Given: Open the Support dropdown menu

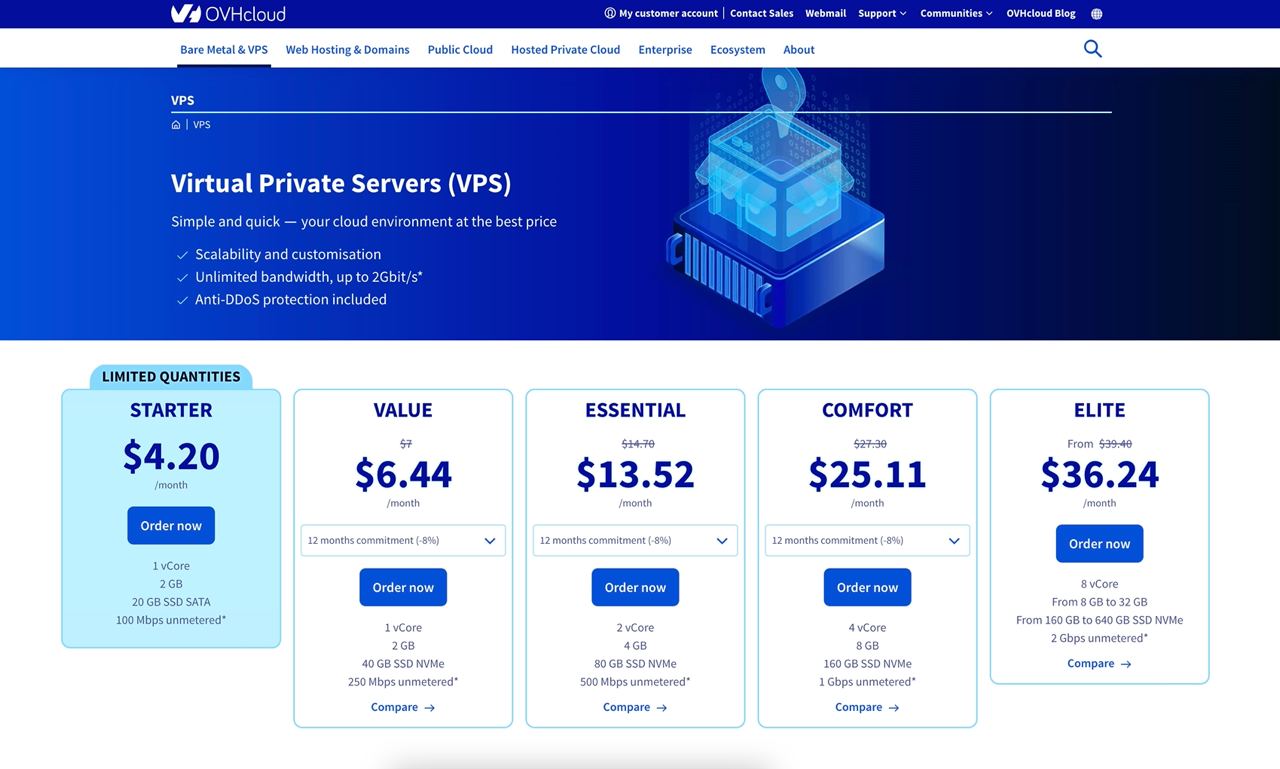Looking at the screenshot, I should [x=882, y=14].
